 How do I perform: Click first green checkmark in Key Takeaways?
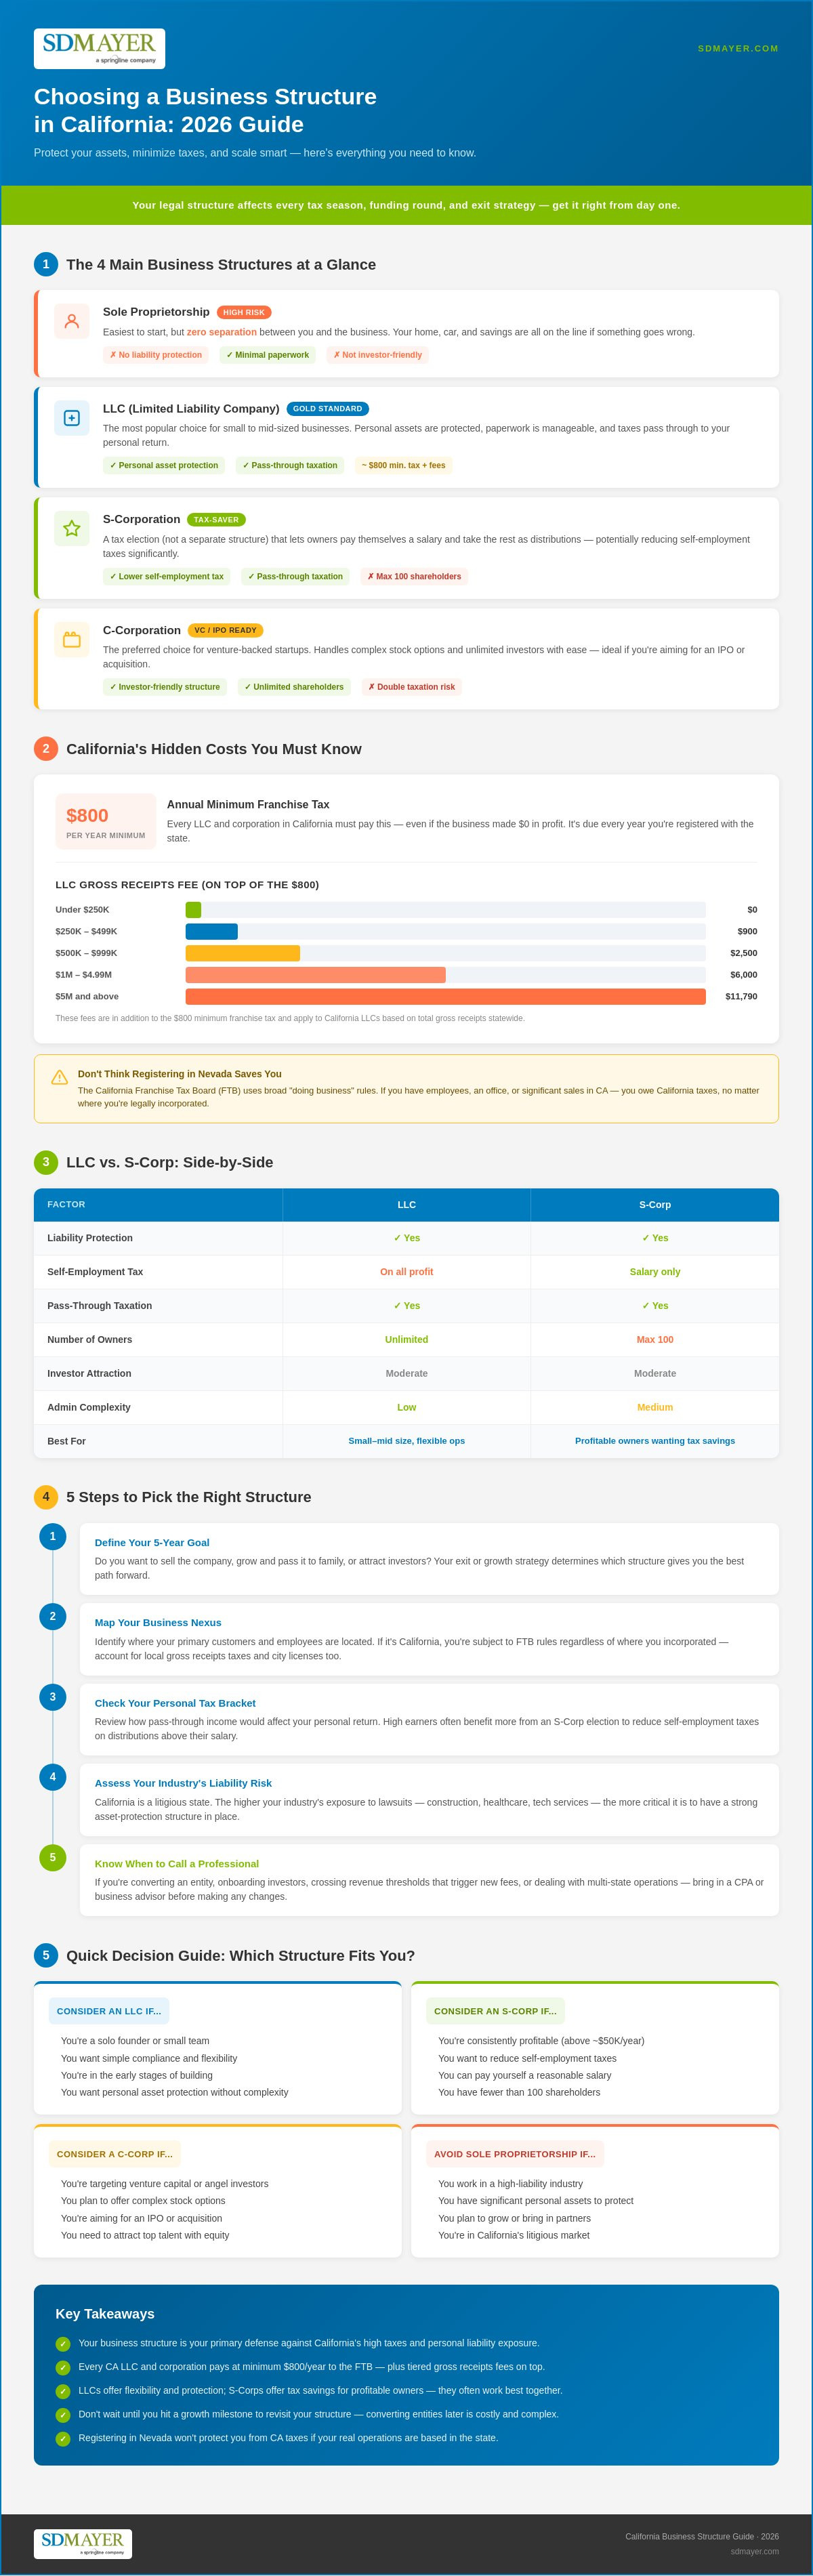[63, 2343]
